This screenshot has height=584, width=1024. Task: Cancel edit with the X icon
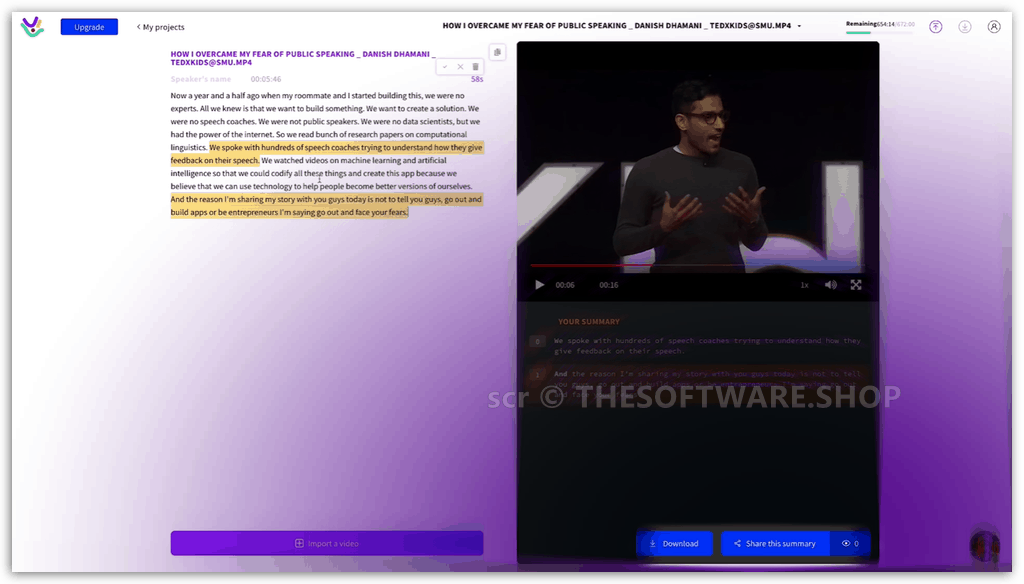pos(460,67)
